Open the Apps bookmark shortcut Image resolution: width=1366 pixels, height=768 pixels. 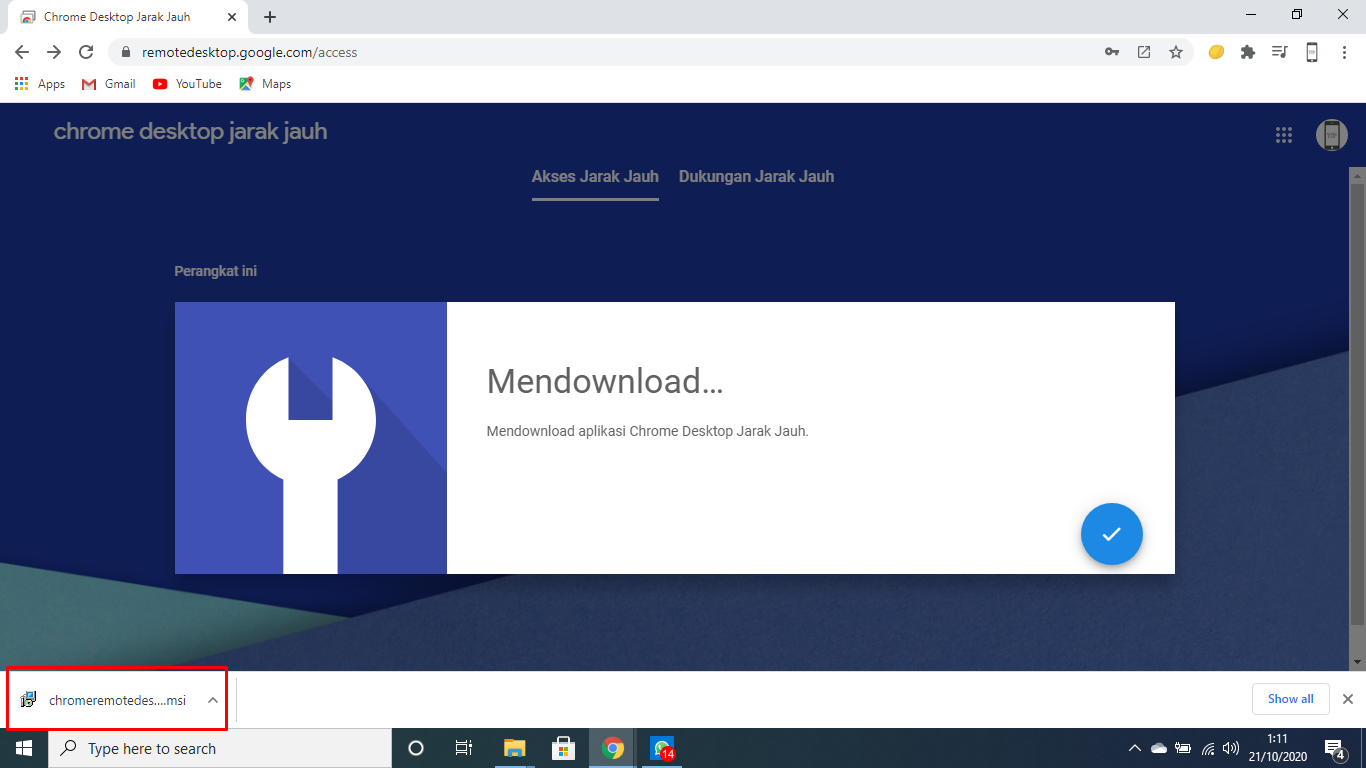[x=40, y=84]
